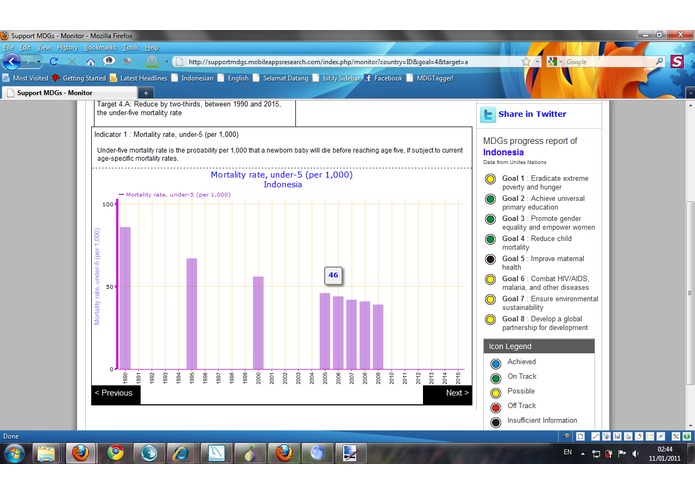Reload the page with the refresh icon
The image size is (695, 494).
[x=54, y=62]
